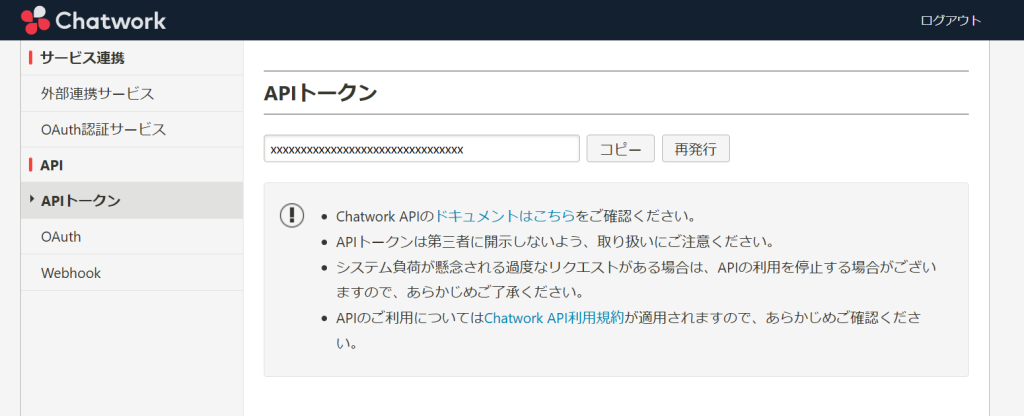Open the Chatwork API利用規約 link
This screenshot has width=1024, height=416.
point(554,317)
